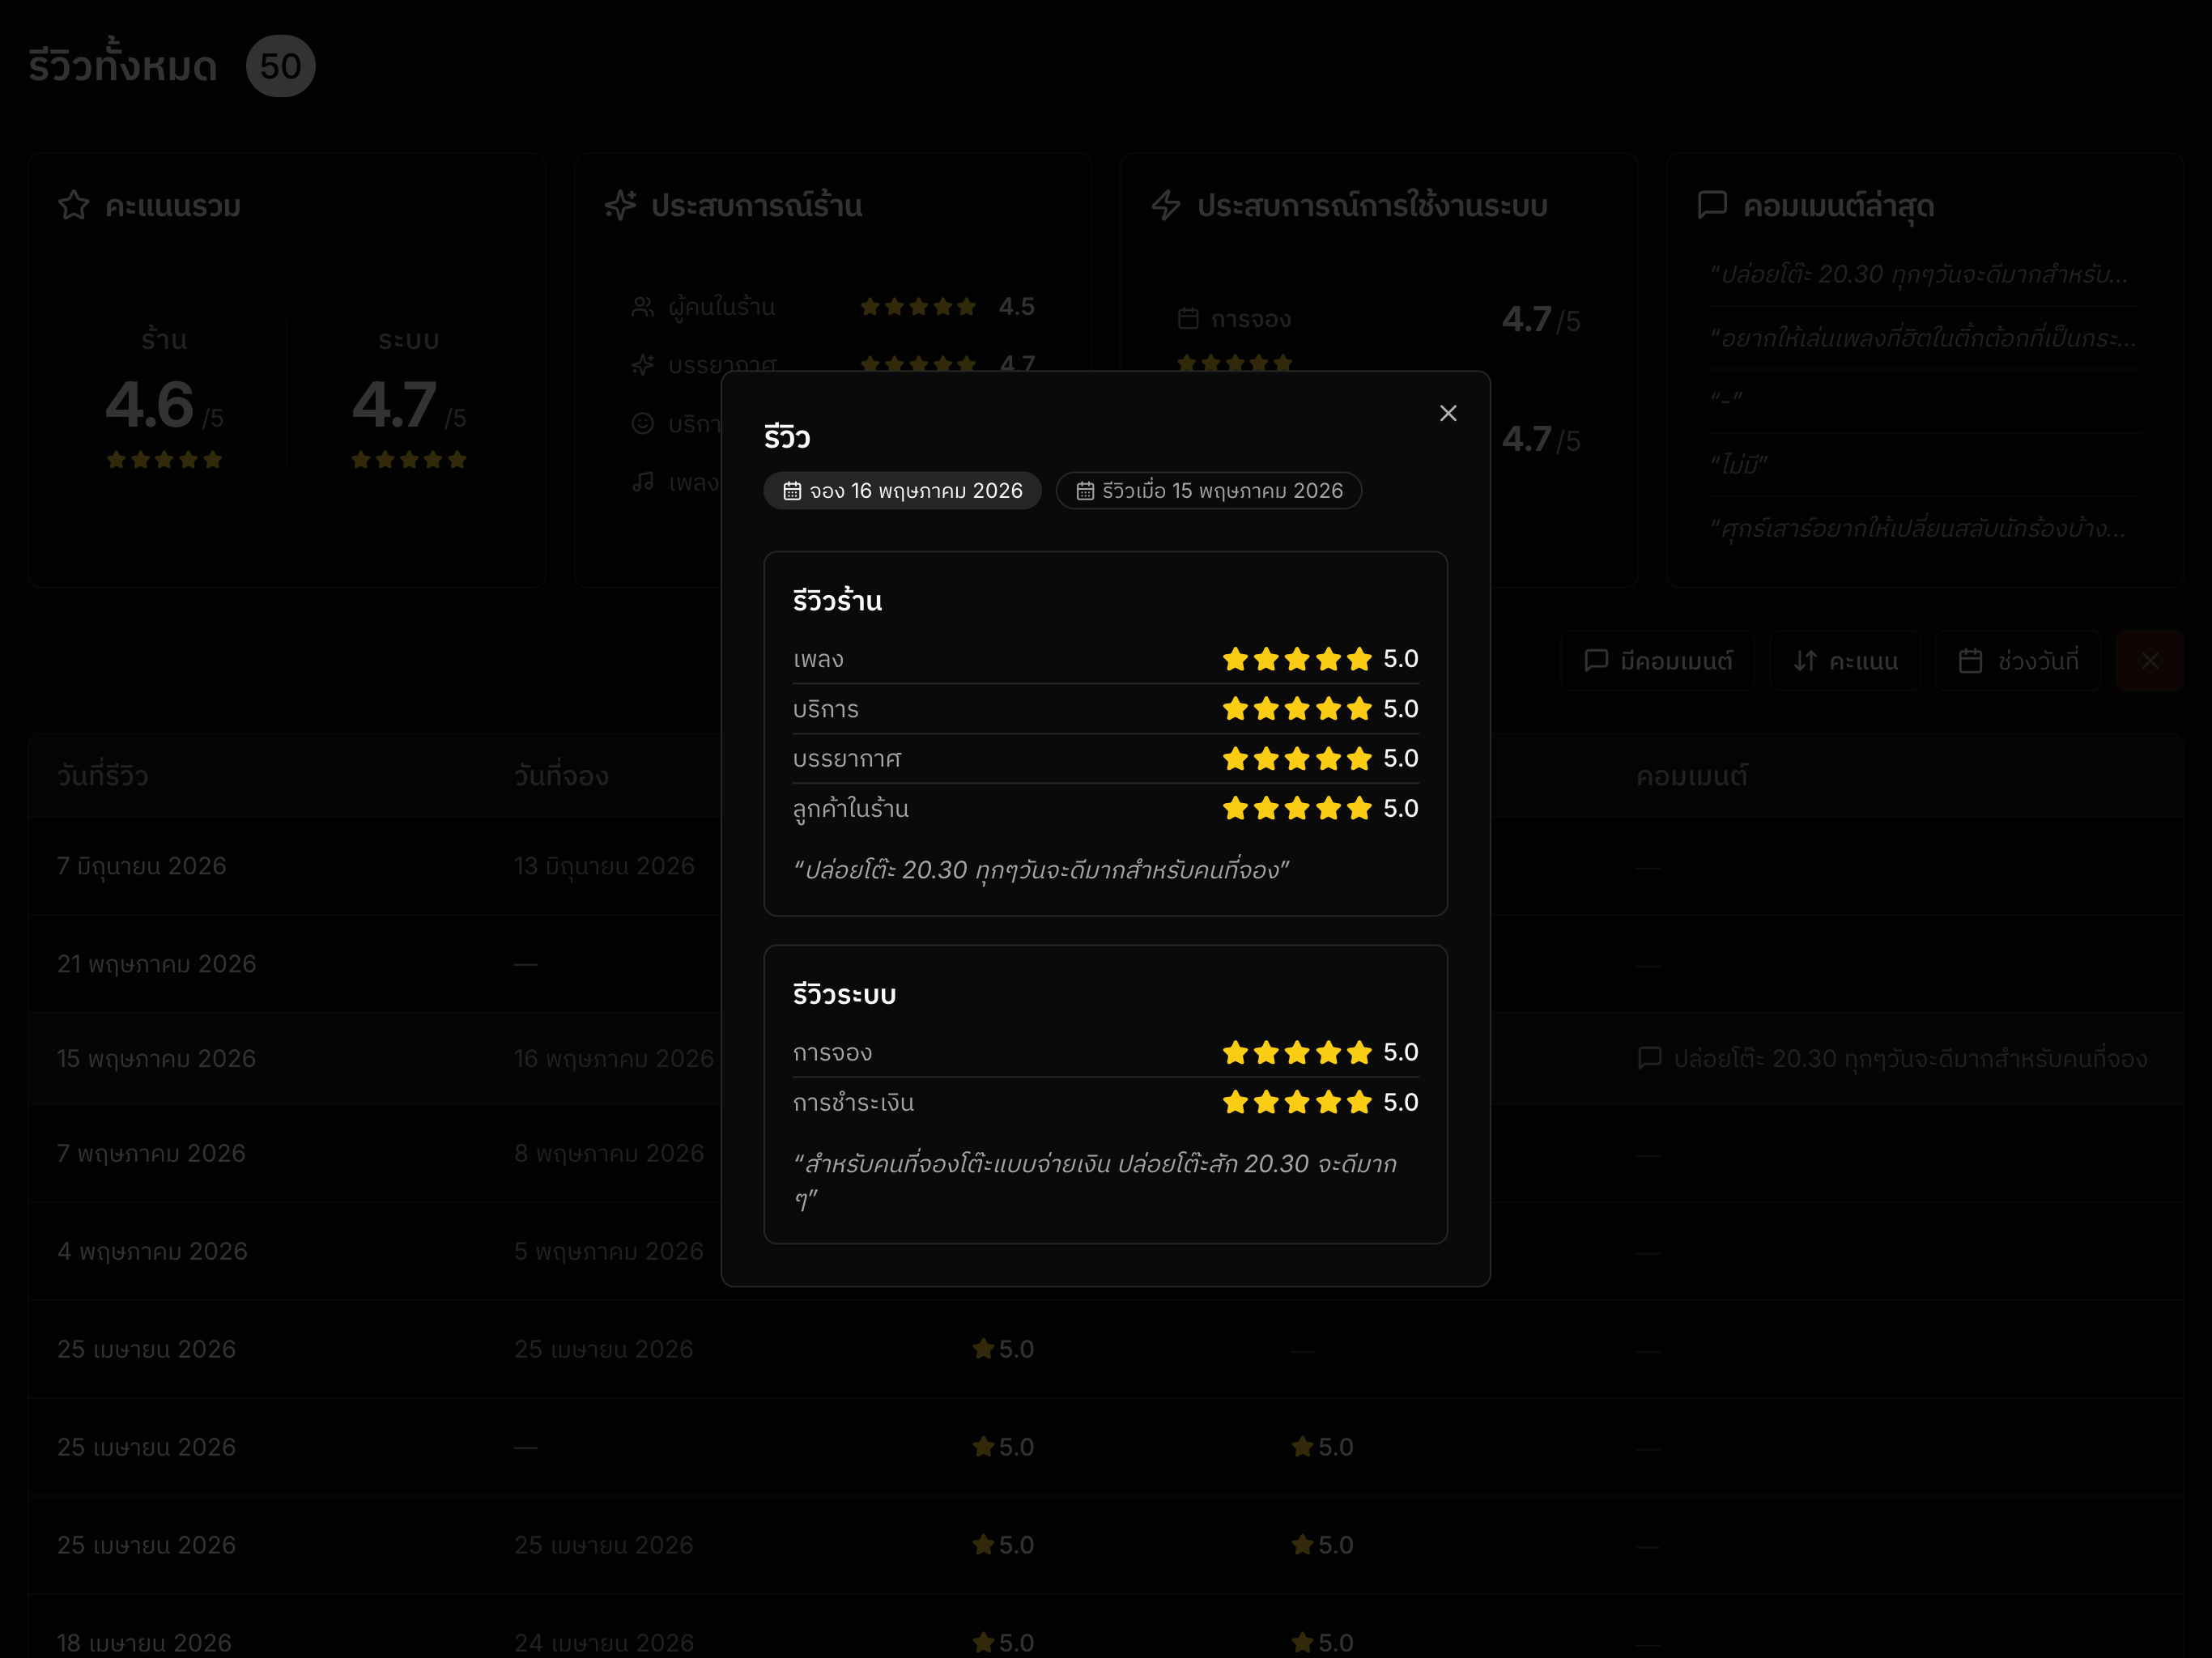Toggle the มีคอมเมนต์ filter

(1657, 661)
